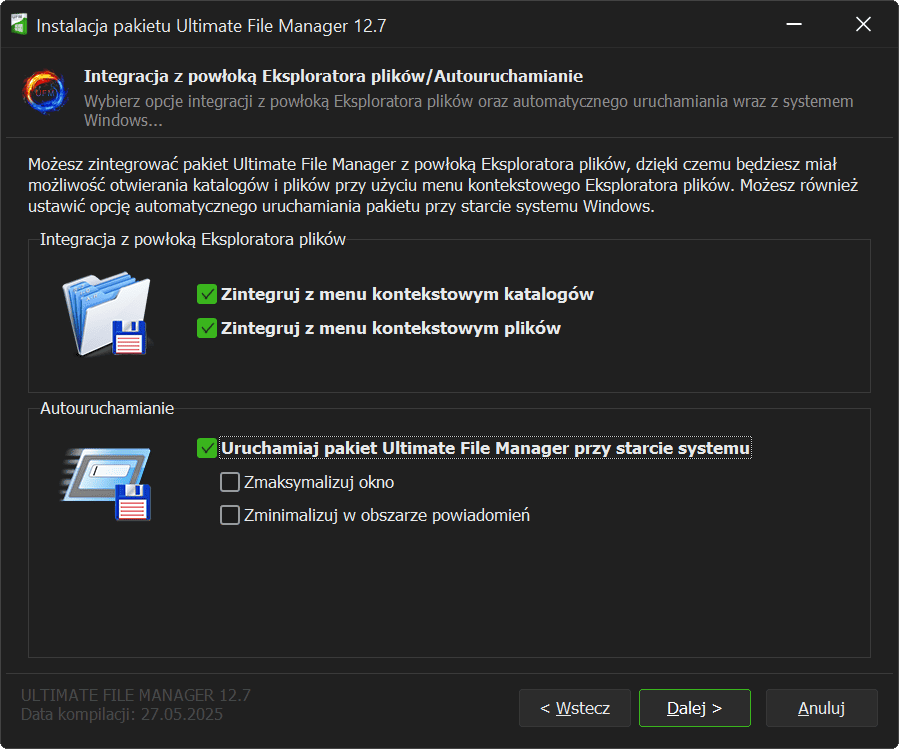The image size is (899, 749).
Task: Click the installer icon in the title bar
Action: pos(18,25)
